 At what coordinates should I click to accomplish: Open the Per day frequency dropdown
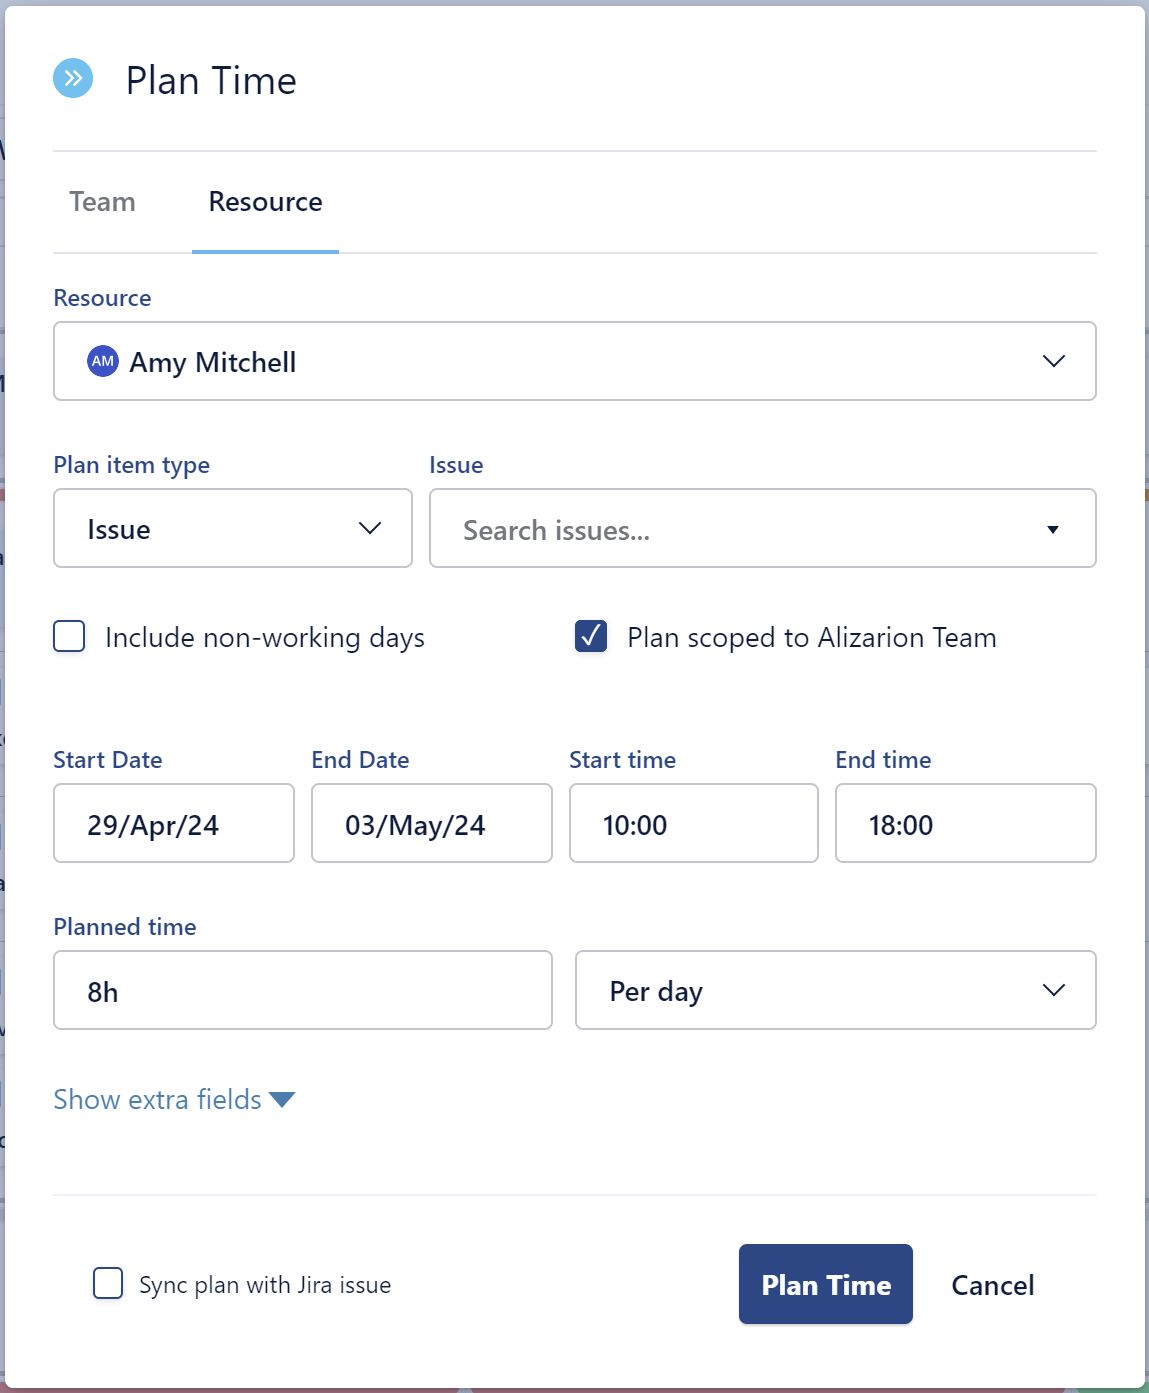pyautogui.click(x=835, y=990)
